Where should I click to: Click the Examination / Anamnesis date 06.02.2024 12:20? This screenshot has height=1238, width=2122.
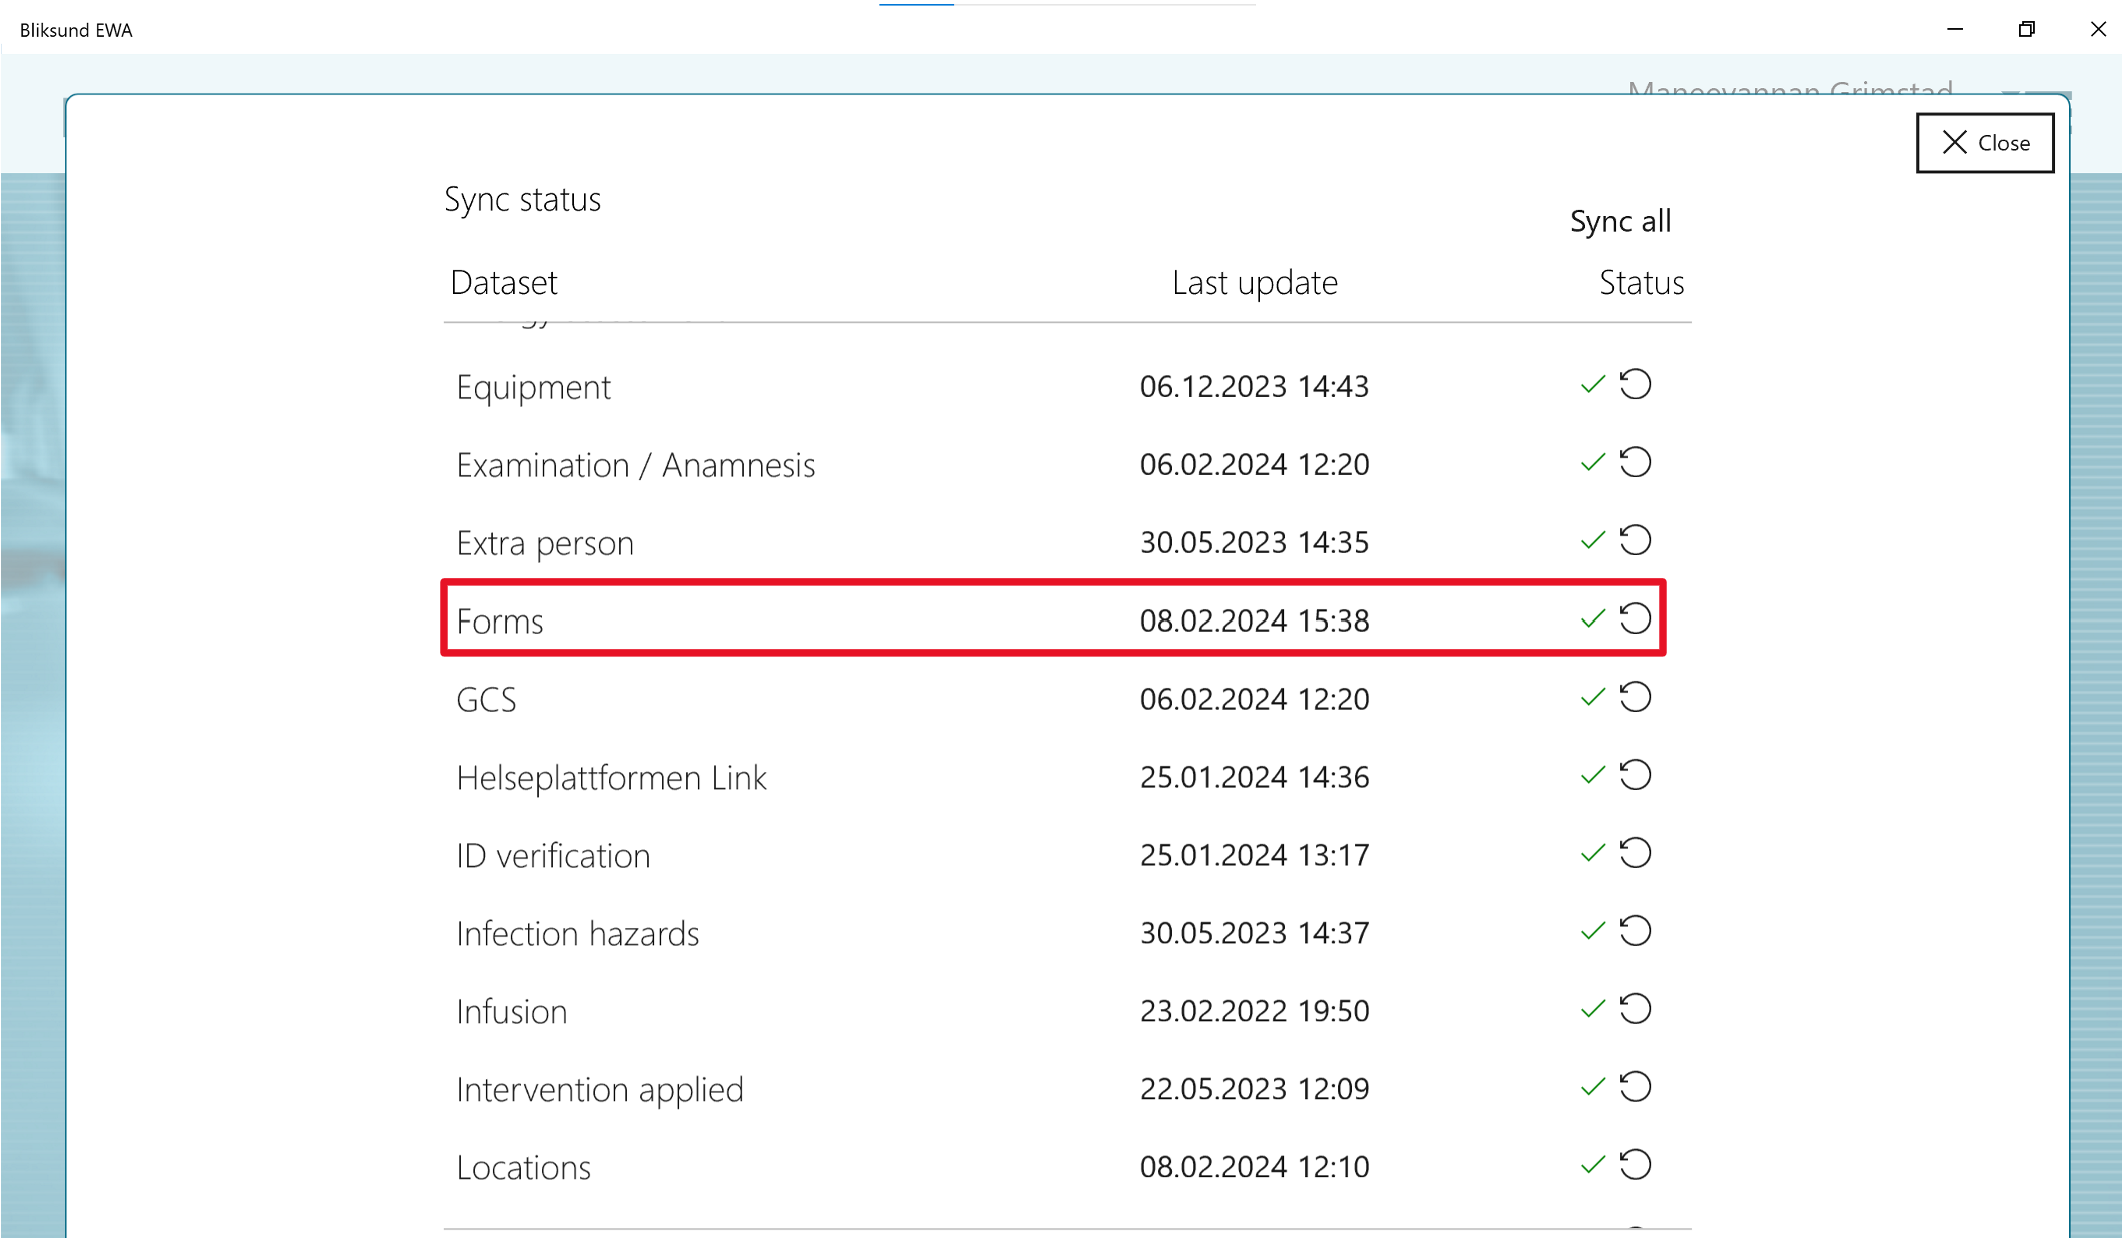(1254, 464)
